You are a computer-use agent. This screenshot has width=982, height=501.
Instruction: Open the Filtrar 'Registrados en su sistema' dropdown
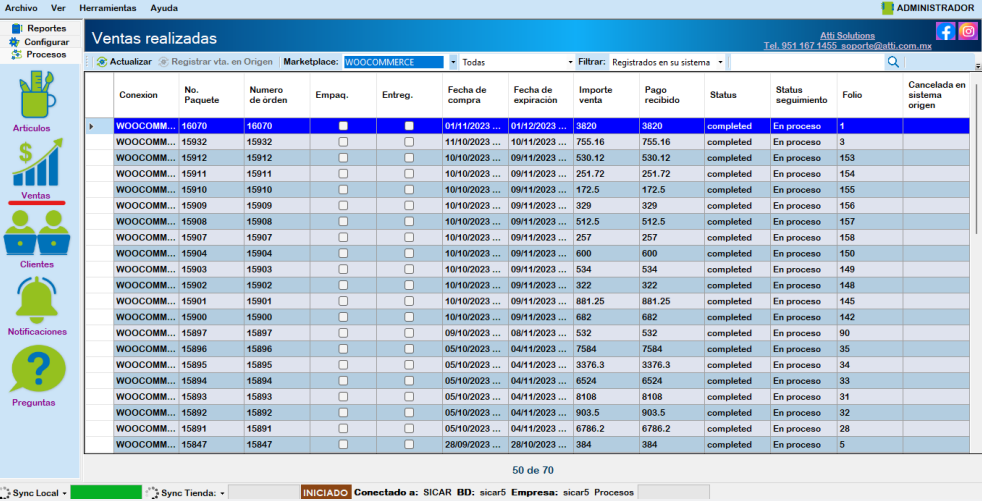(720, 62)
